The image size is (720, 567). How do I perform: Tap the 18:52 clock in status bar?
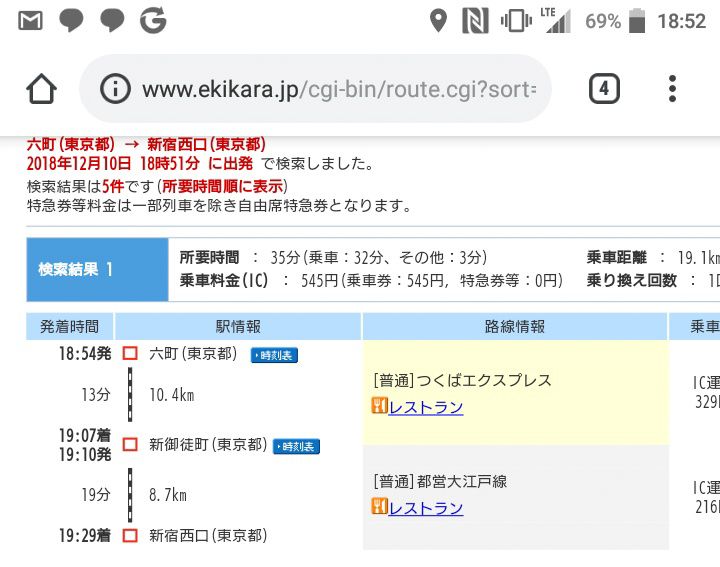coord(681,21)
